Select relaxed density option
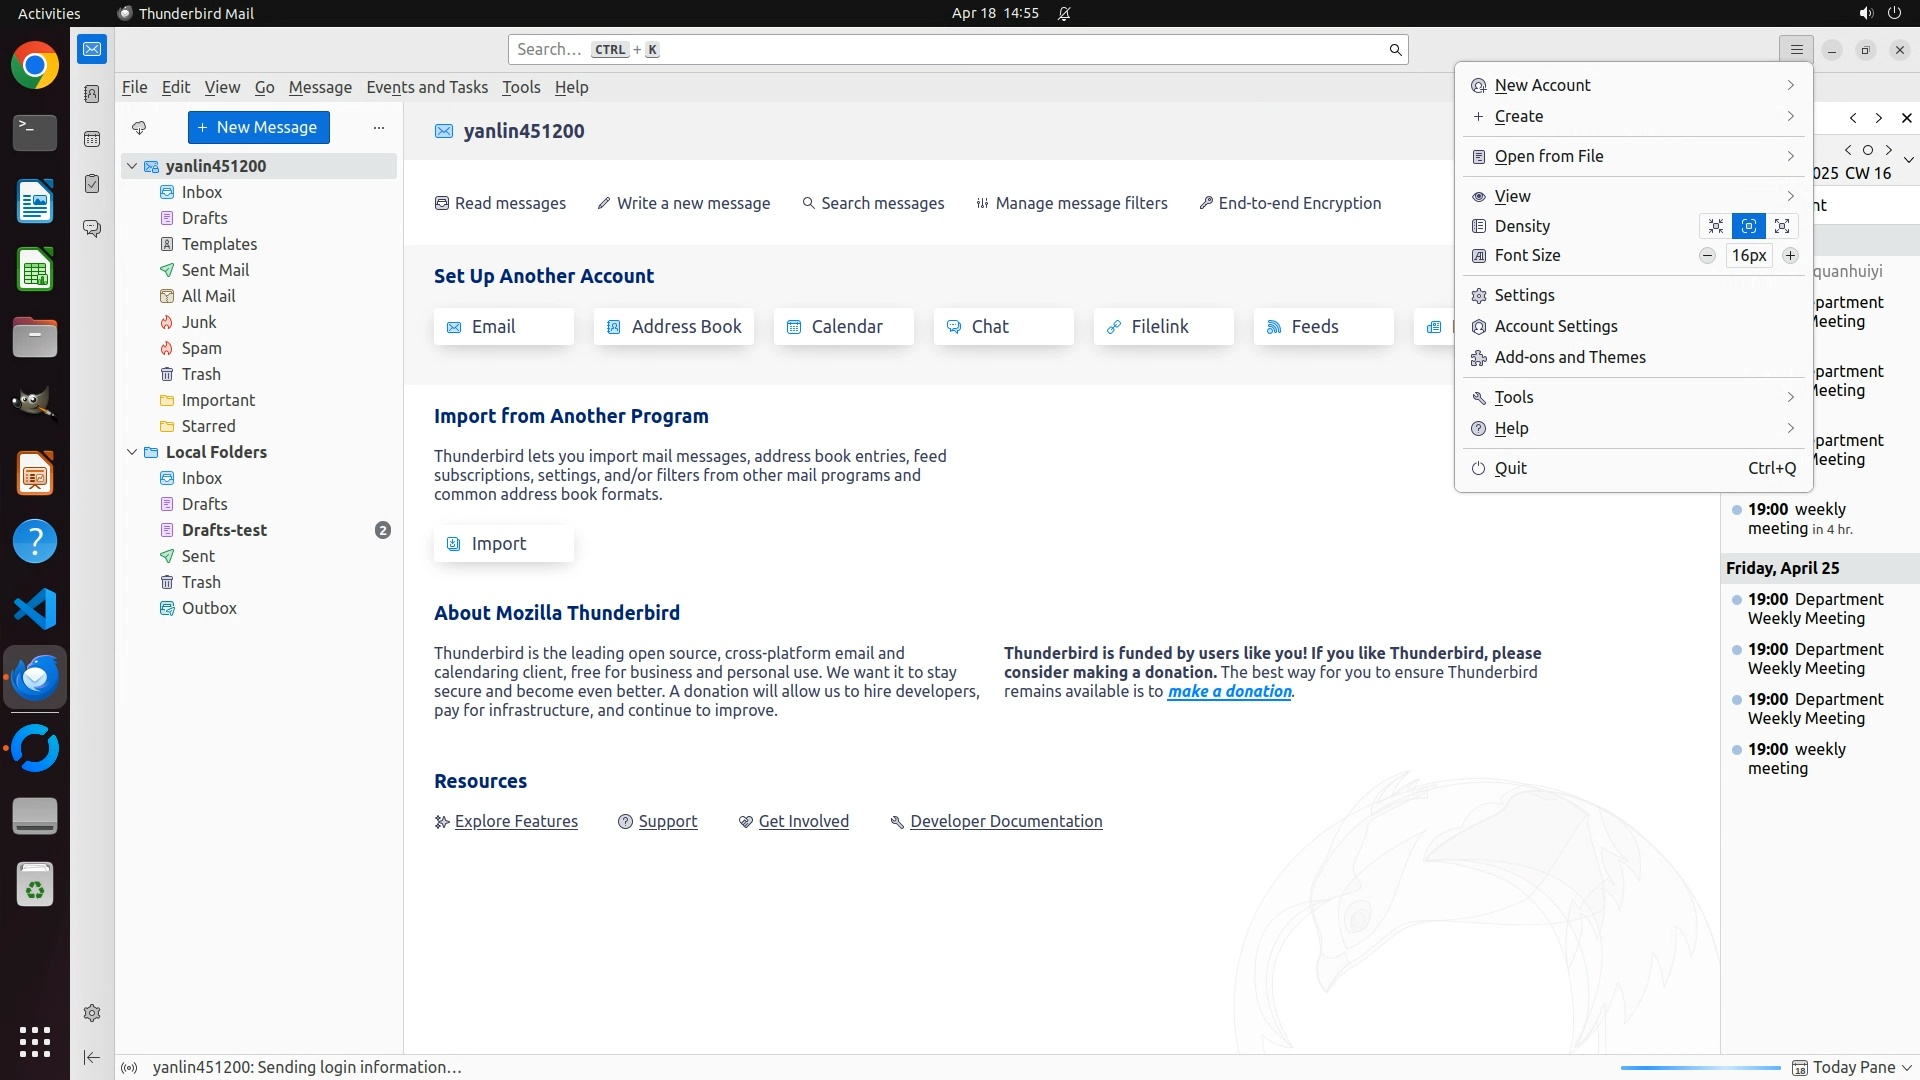 1782,226
